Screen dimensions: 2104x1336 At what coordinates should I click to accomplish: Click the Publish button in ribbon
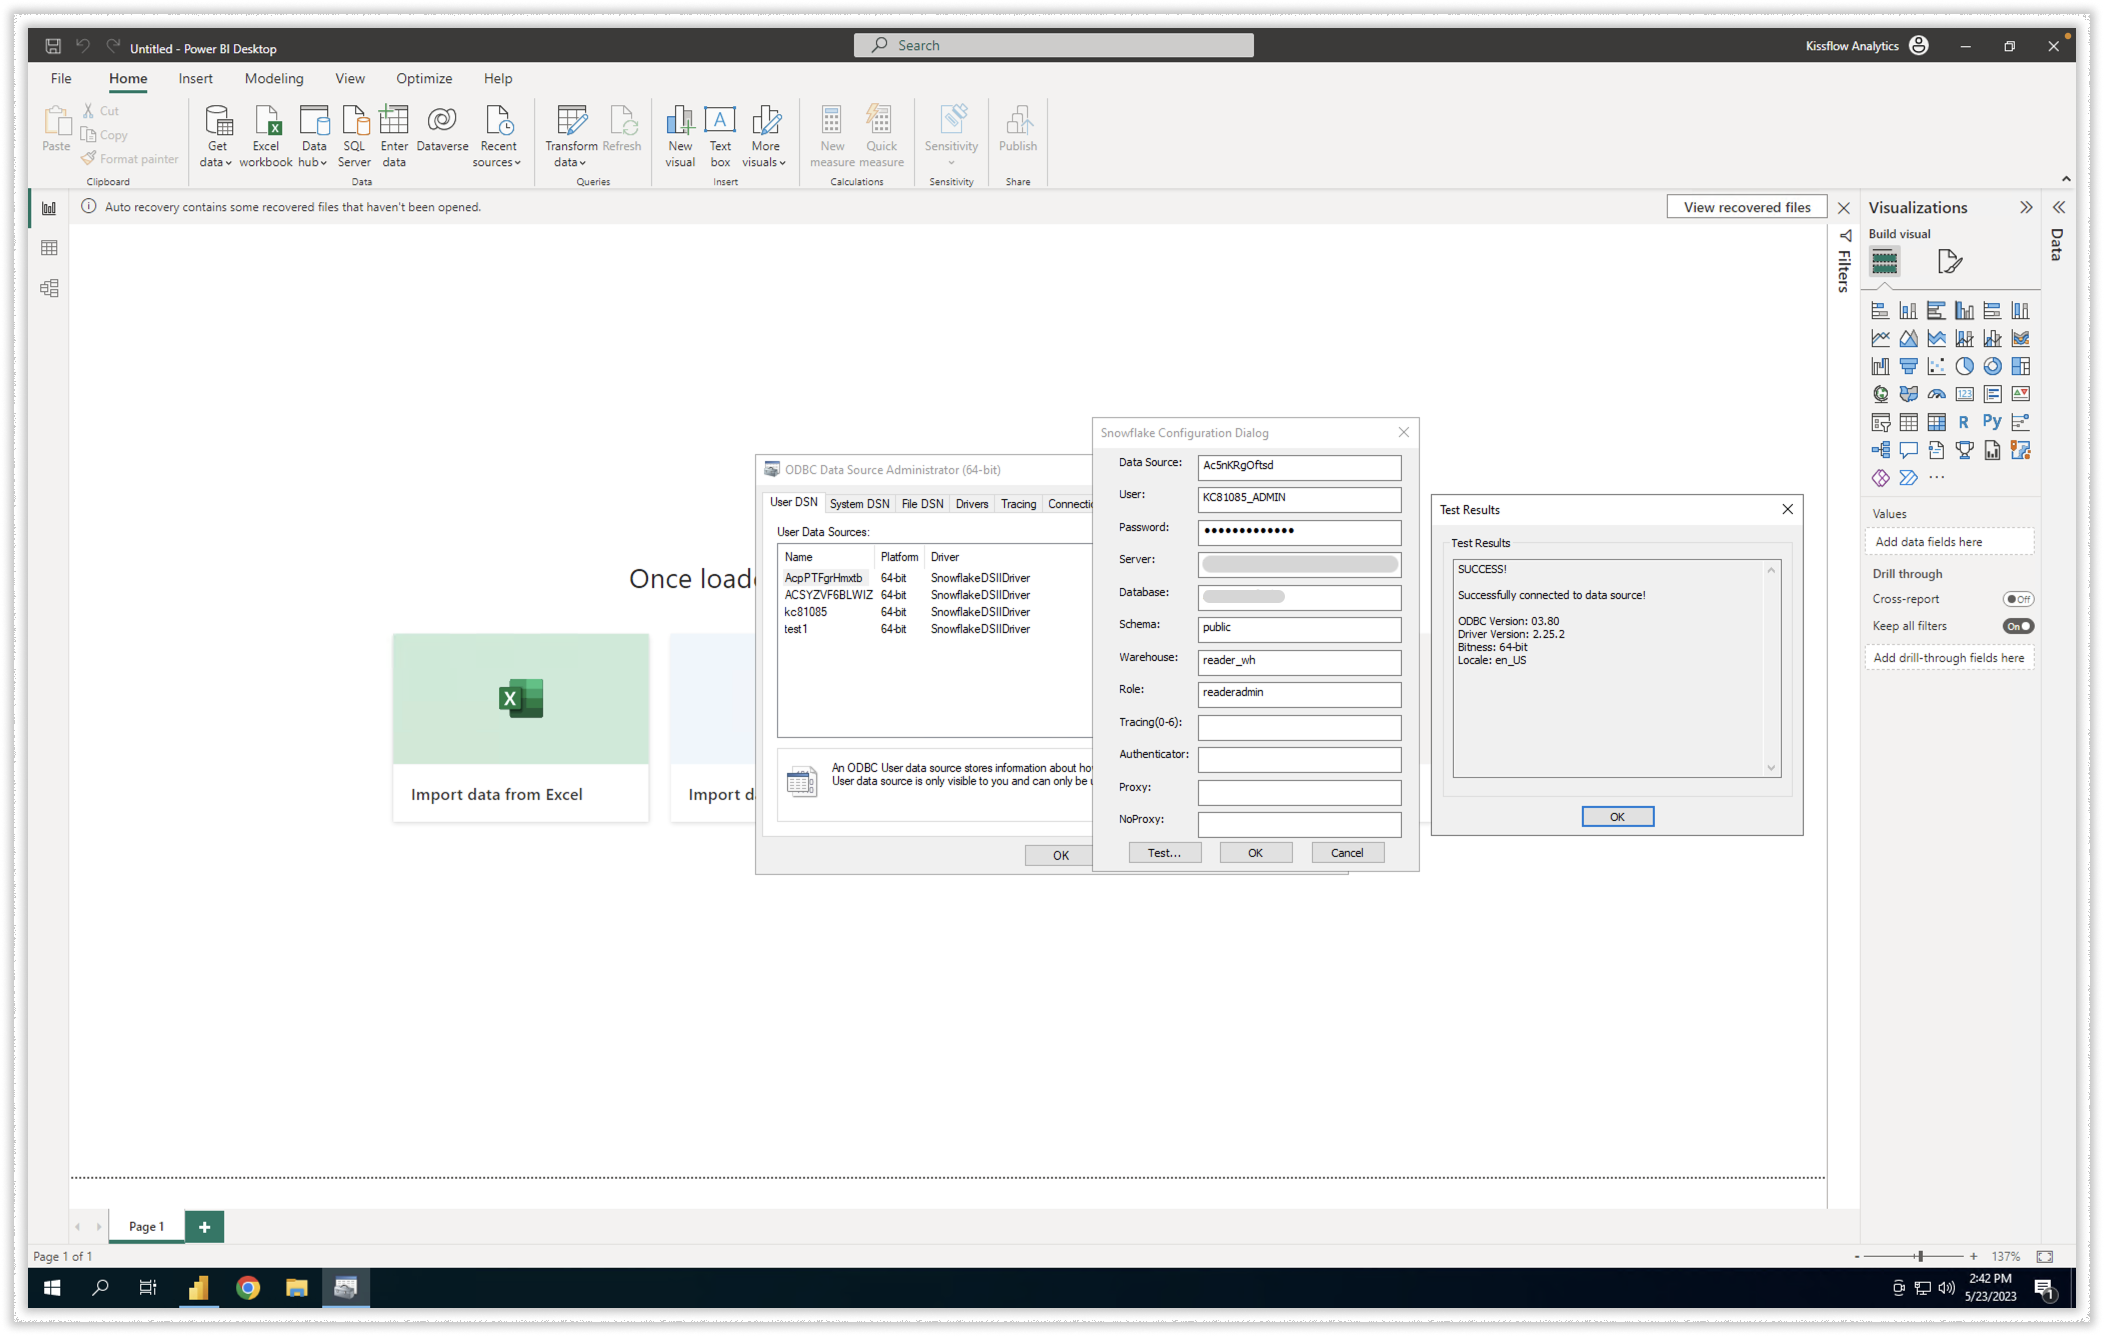(1018, 128)
